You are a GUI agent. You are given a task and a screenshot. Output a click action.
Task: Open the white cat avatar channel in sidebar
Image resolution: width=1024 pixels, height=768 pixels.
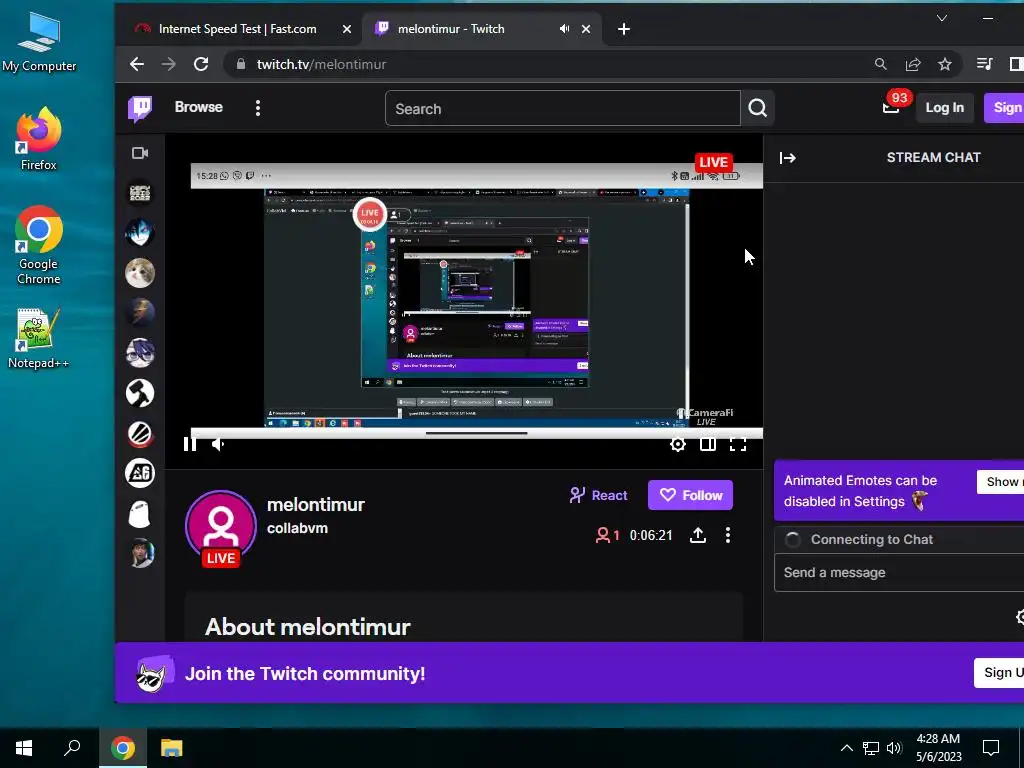(x=140, y=273)
